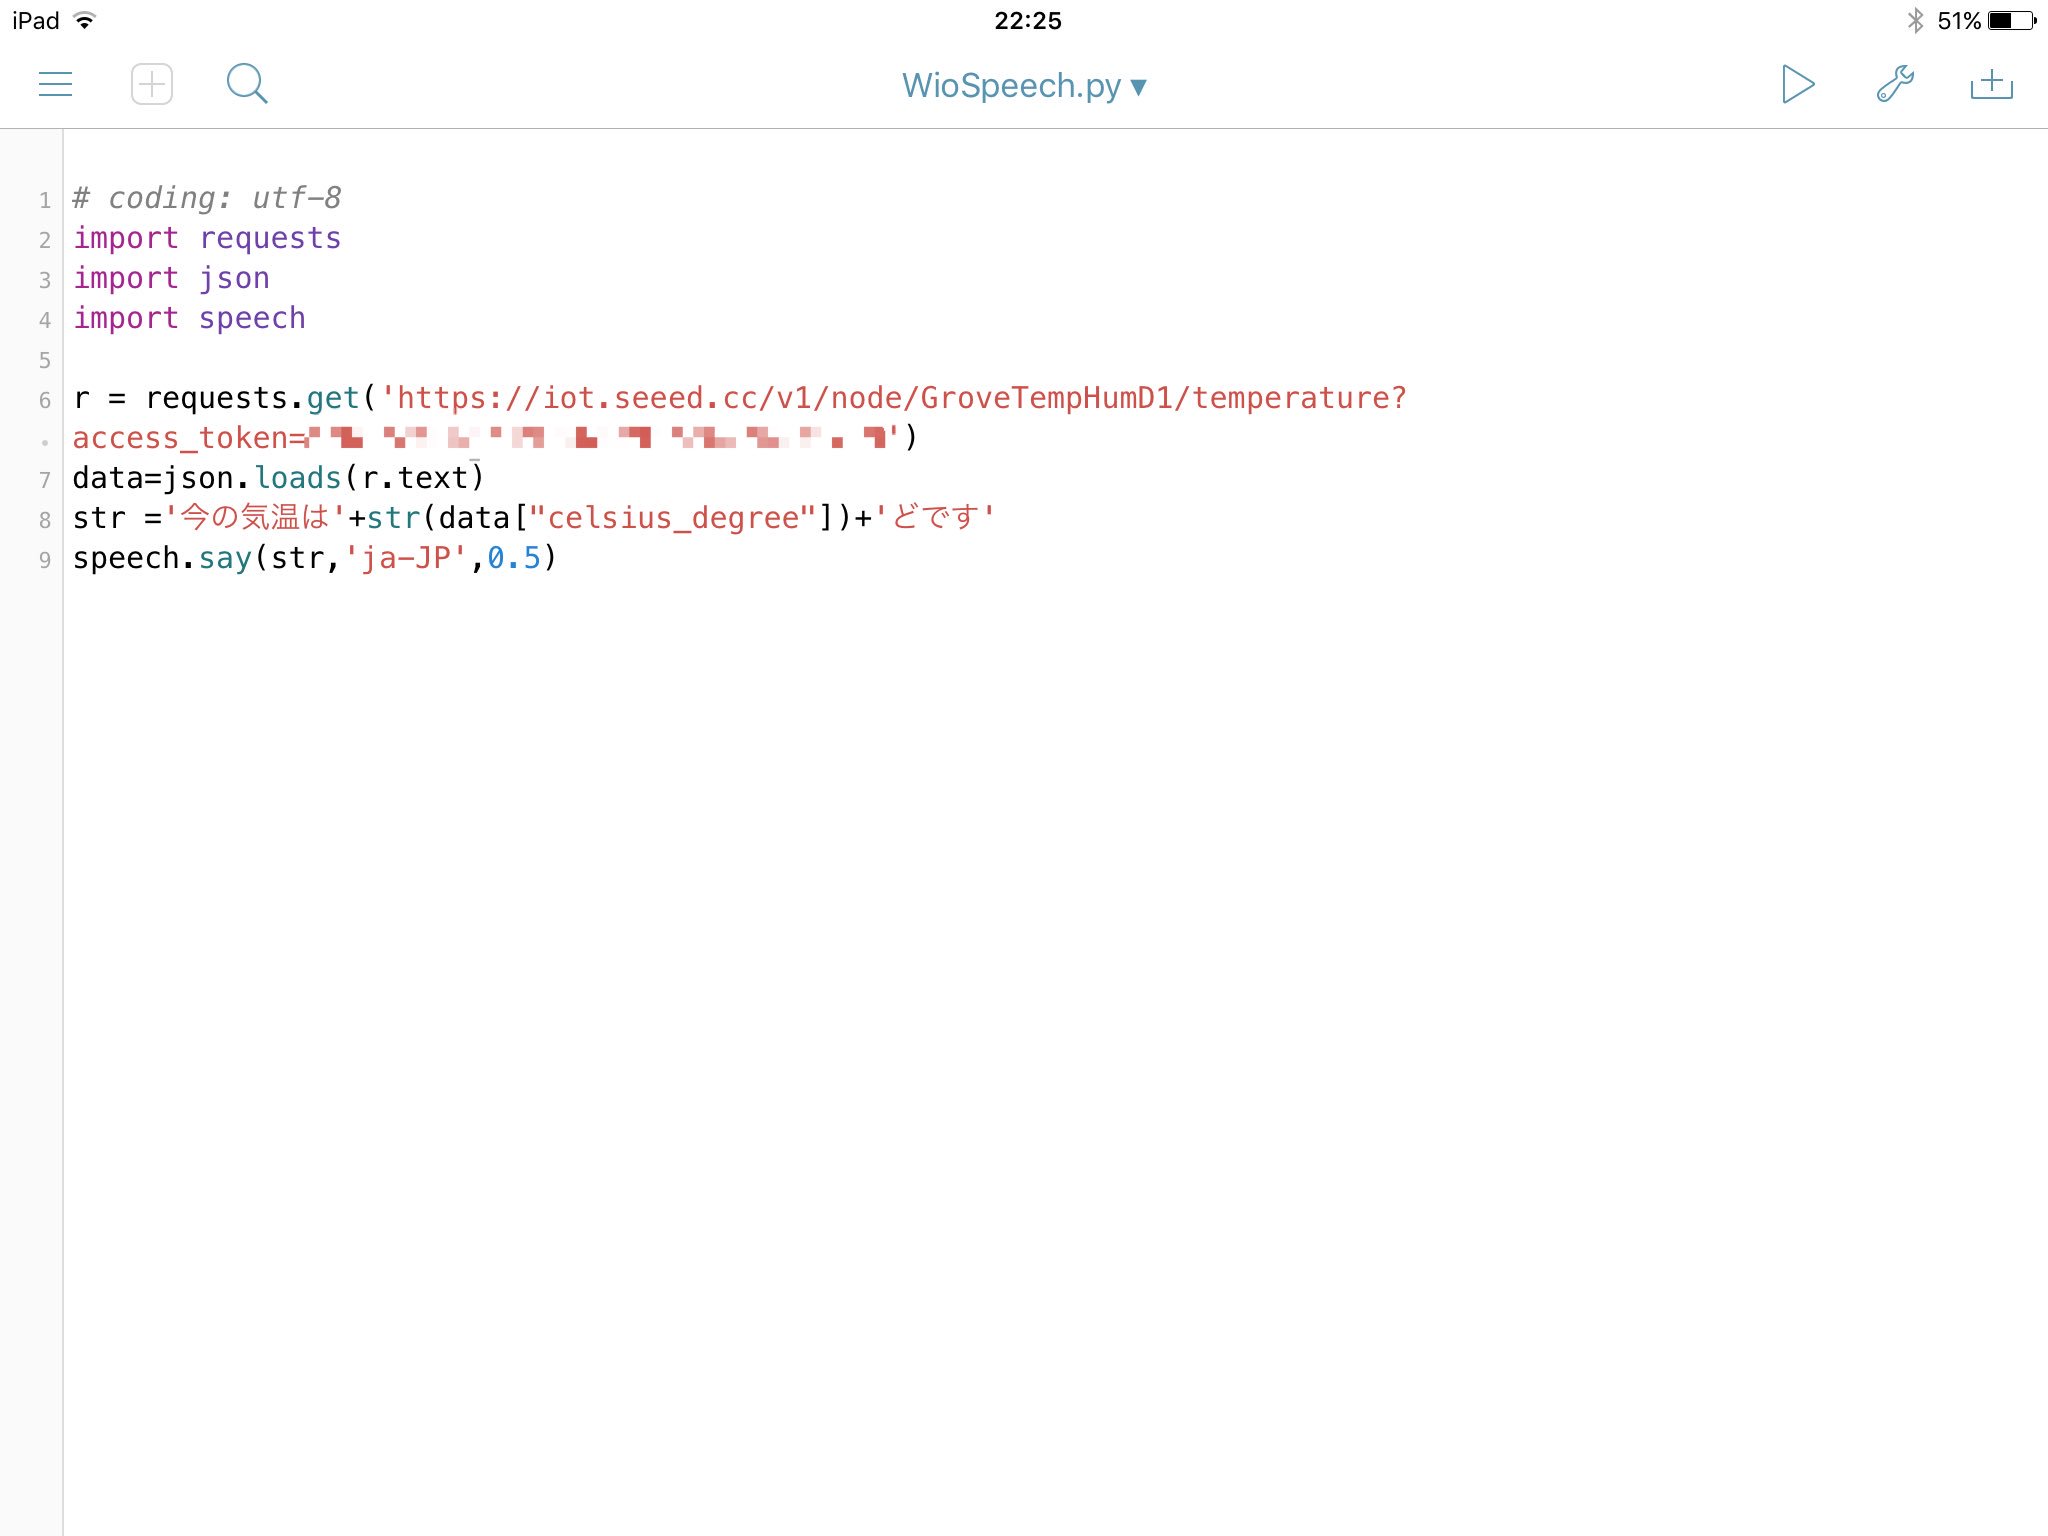Open the WioSpeech.py filename dropdown
This screenshot has height=1536, width=2048.
point(1139,86)
